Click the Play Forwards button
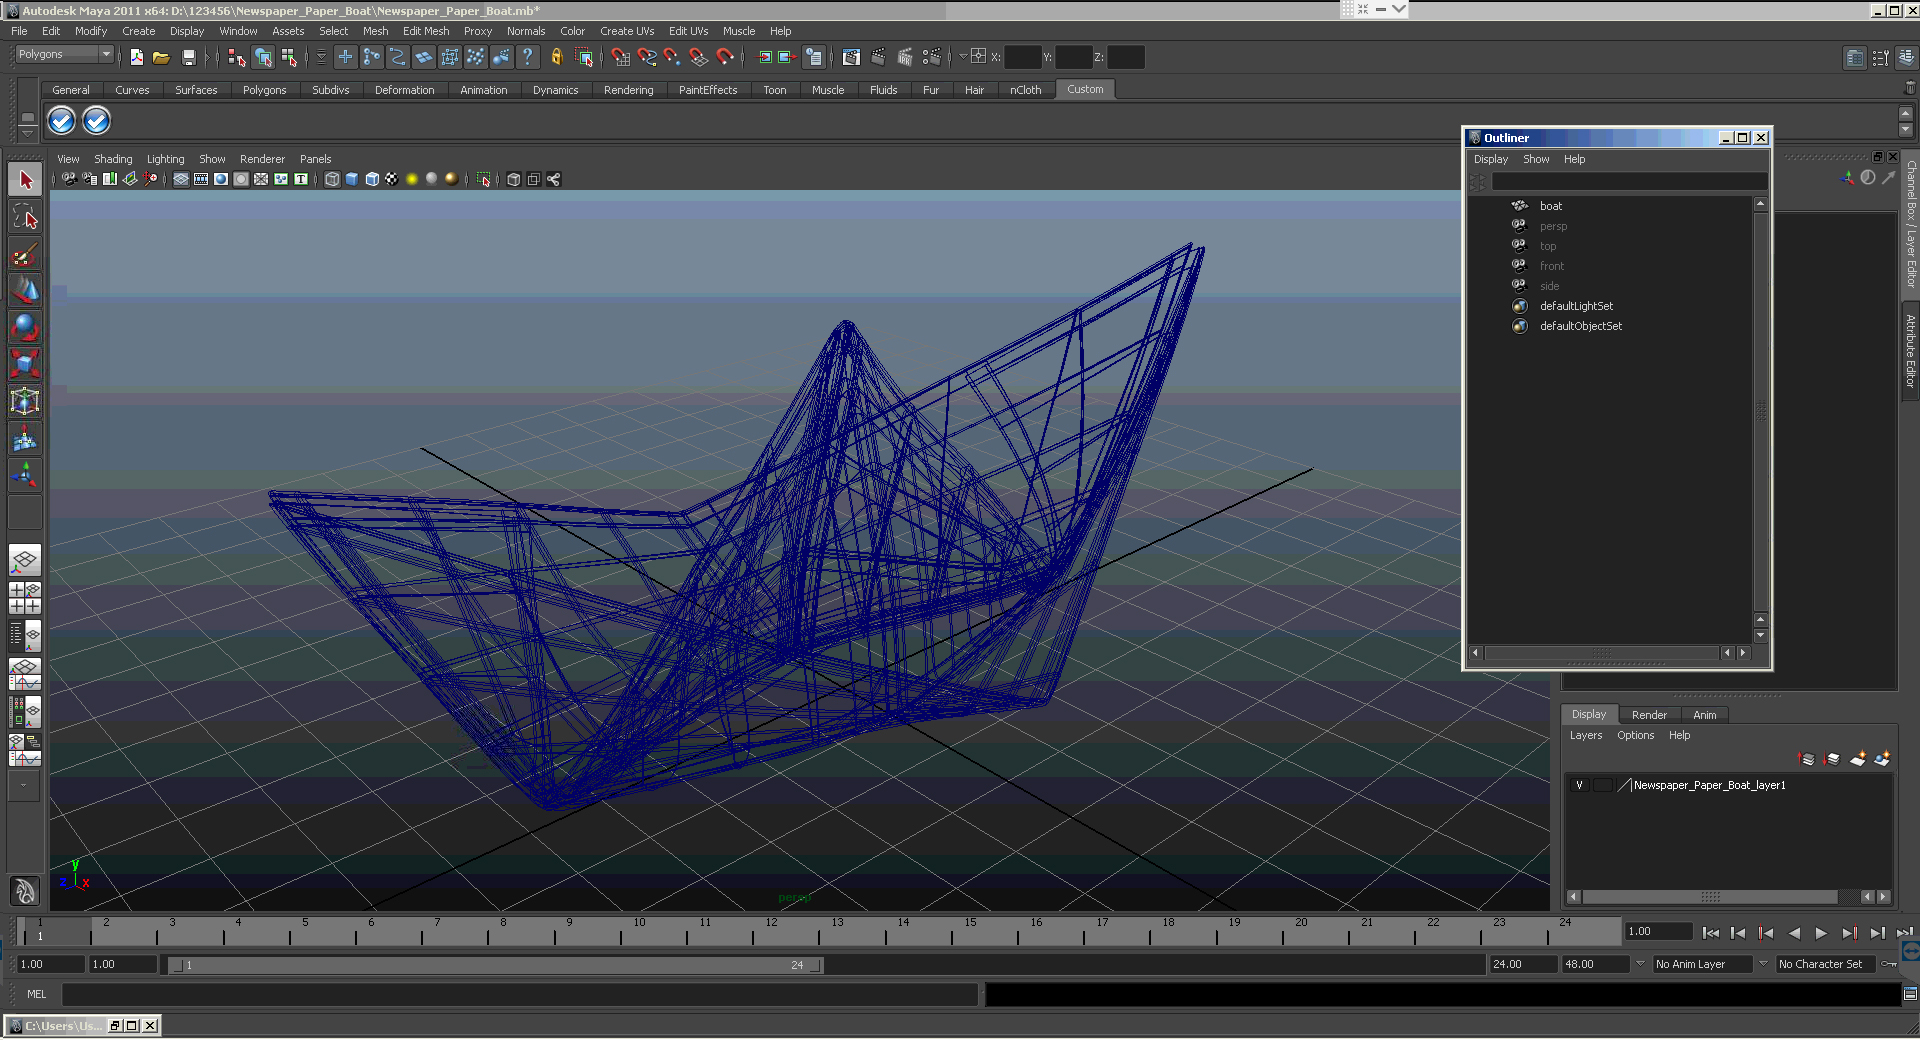 (1821, 933)
